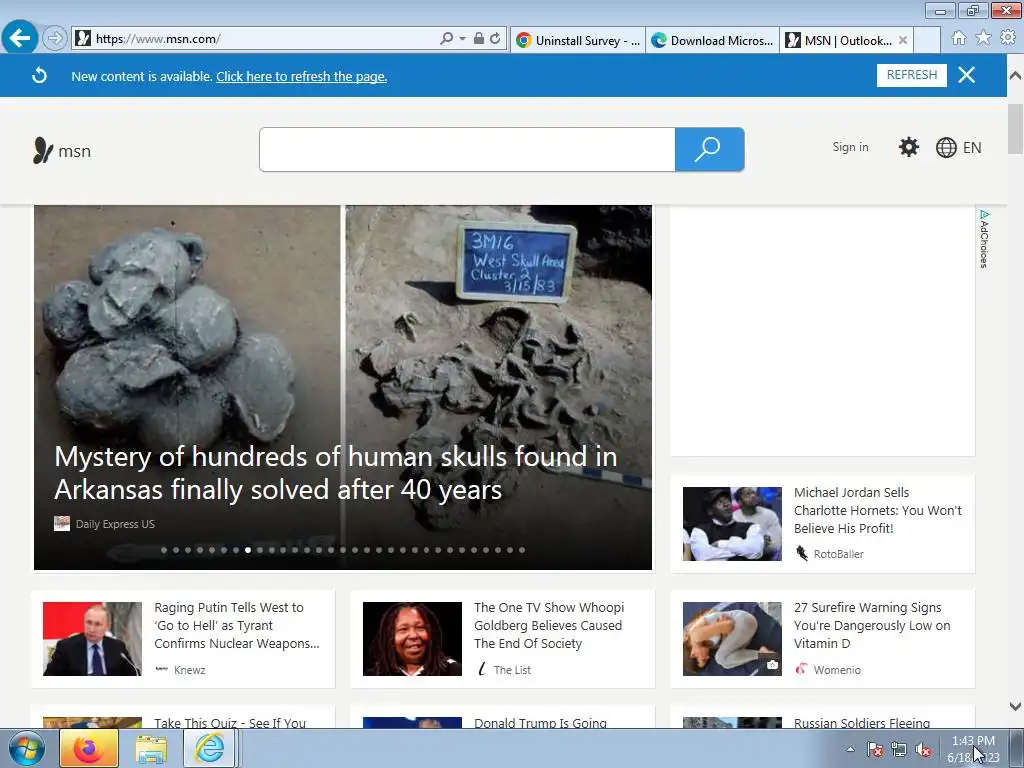
Task: Open the Arkansas skulls mystery headline
Action: pos(336,473)
